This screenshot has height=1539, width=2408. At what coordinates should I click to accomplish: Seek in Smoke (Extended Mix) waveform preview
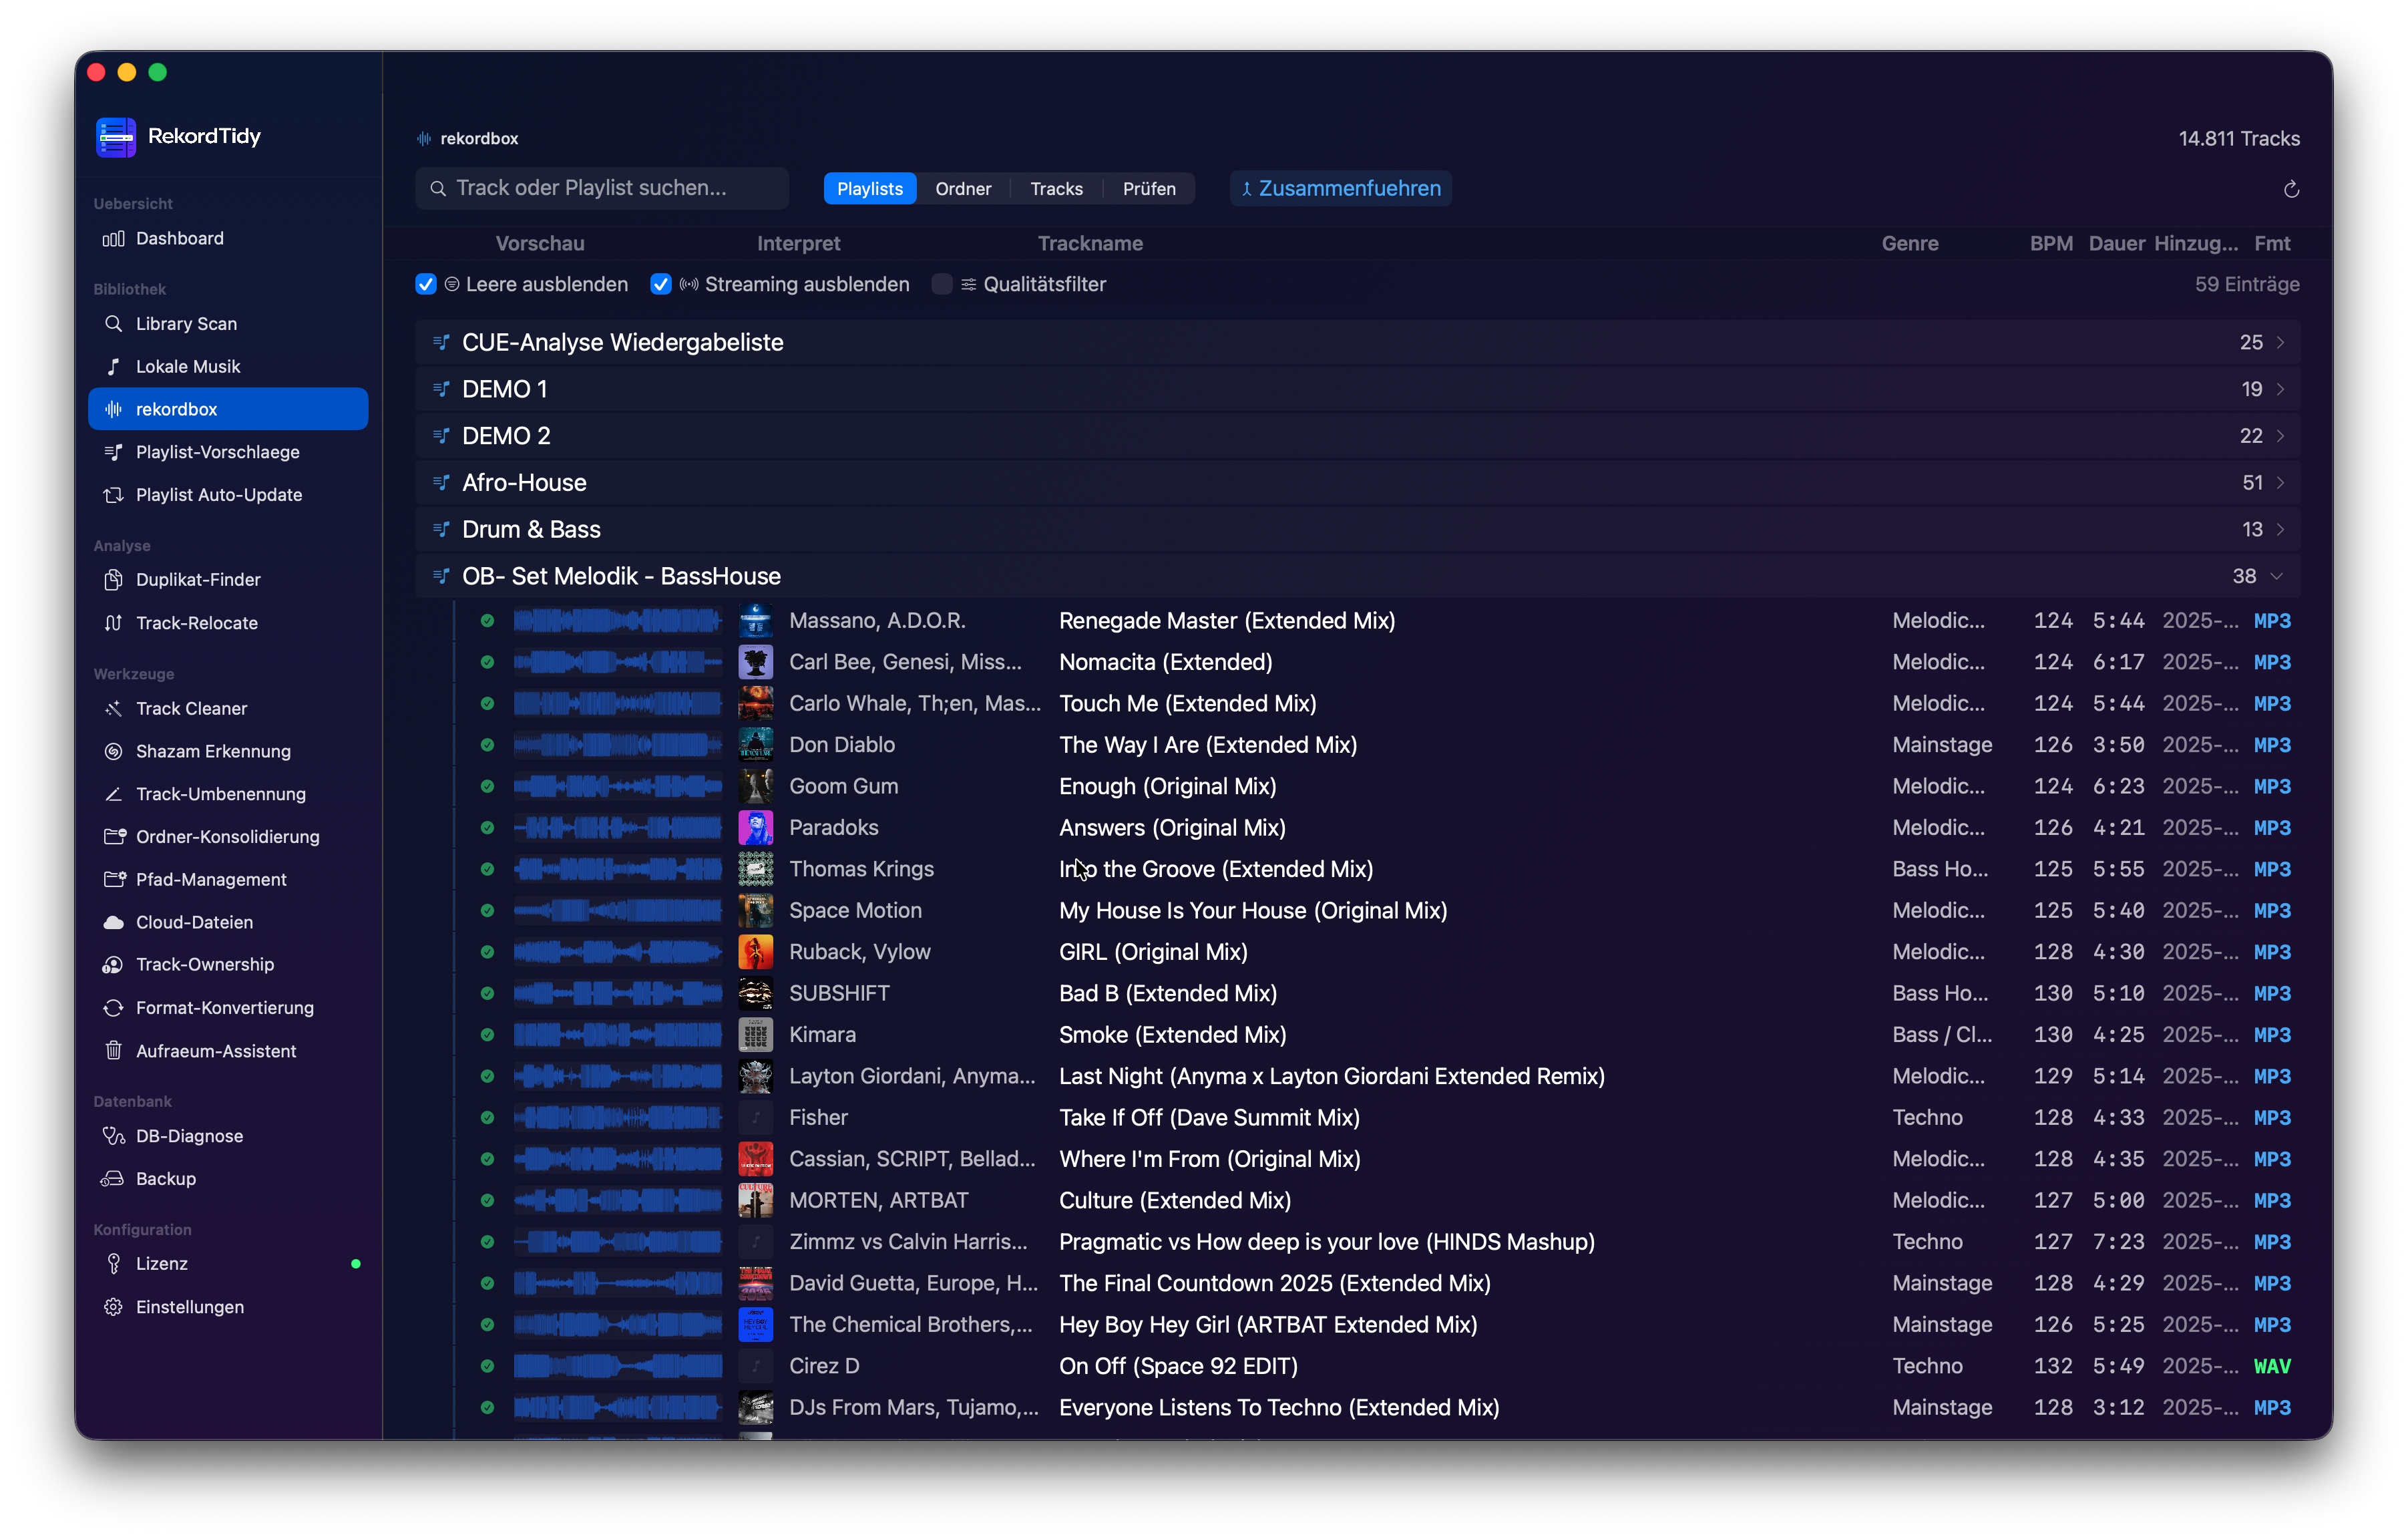[618, 1035]
